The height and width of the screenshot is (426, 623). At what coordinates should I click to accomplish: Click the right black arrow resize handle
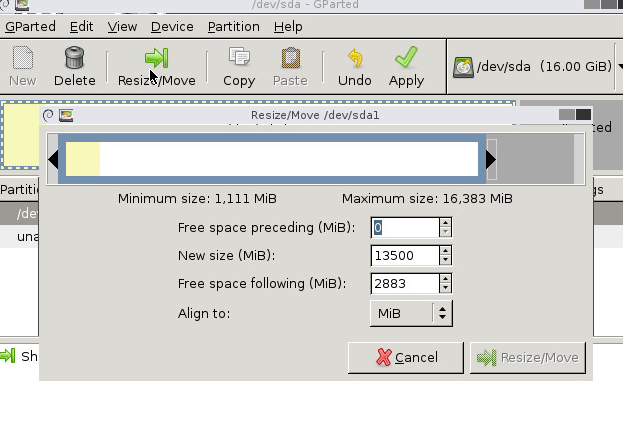491,159
